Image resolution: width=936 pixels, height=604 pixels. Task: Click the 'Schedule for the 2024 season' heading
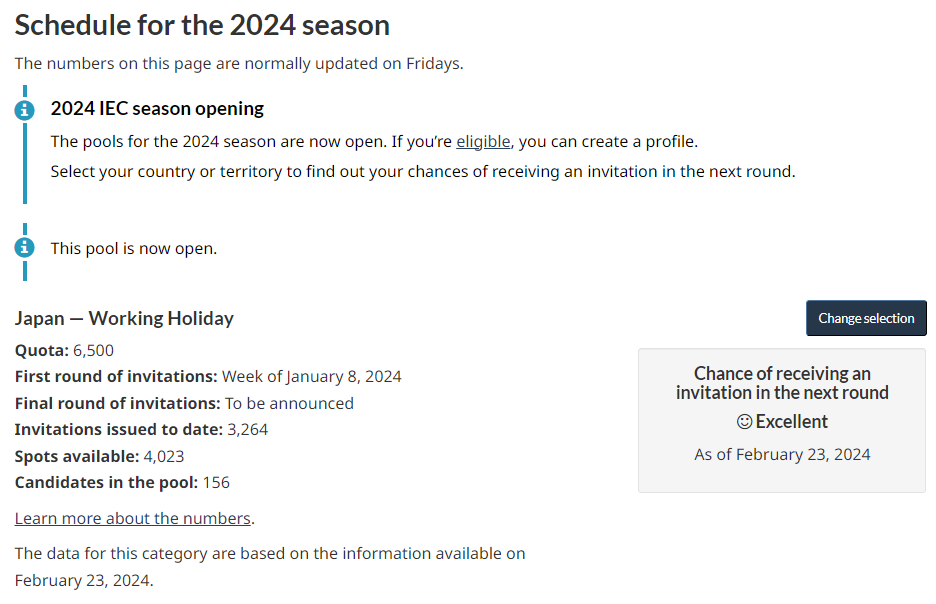point(202,25)
